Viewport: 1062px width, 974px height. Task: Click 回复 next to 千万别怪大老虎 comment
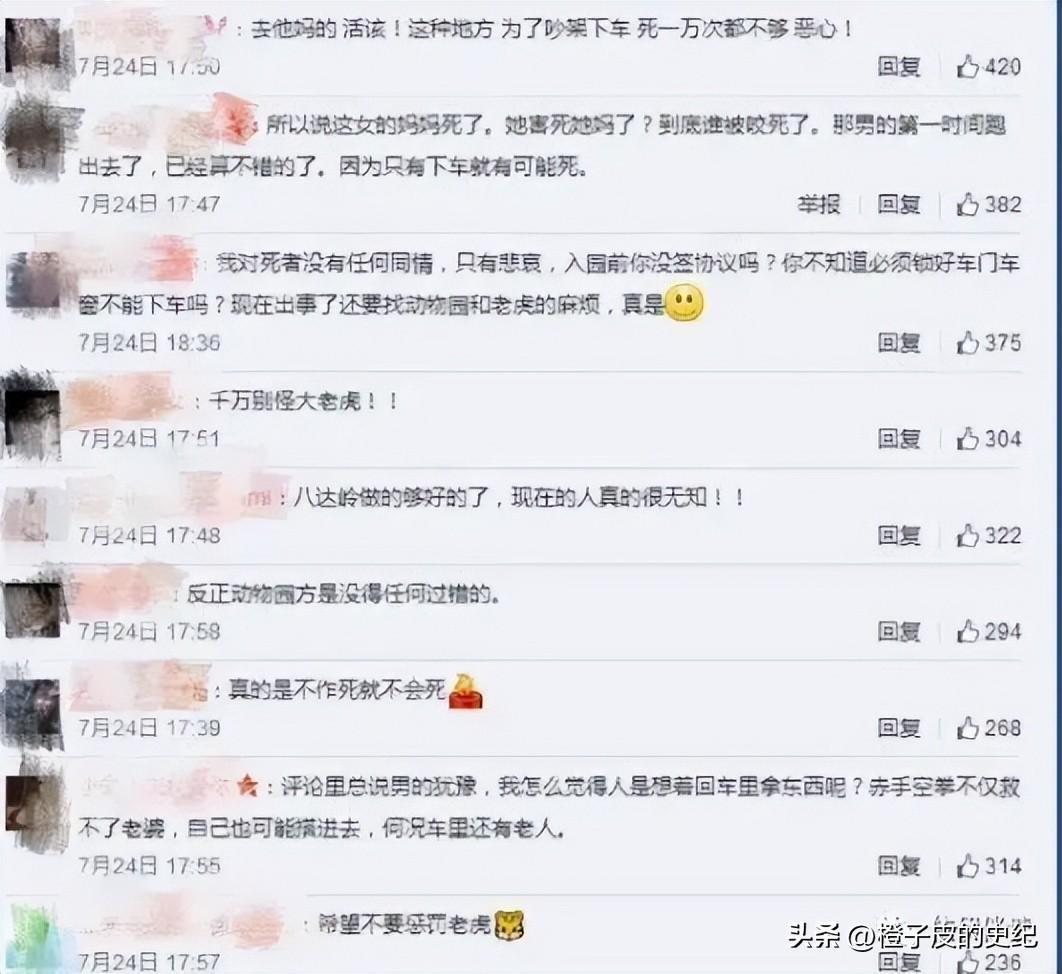(x=899, y=439)
